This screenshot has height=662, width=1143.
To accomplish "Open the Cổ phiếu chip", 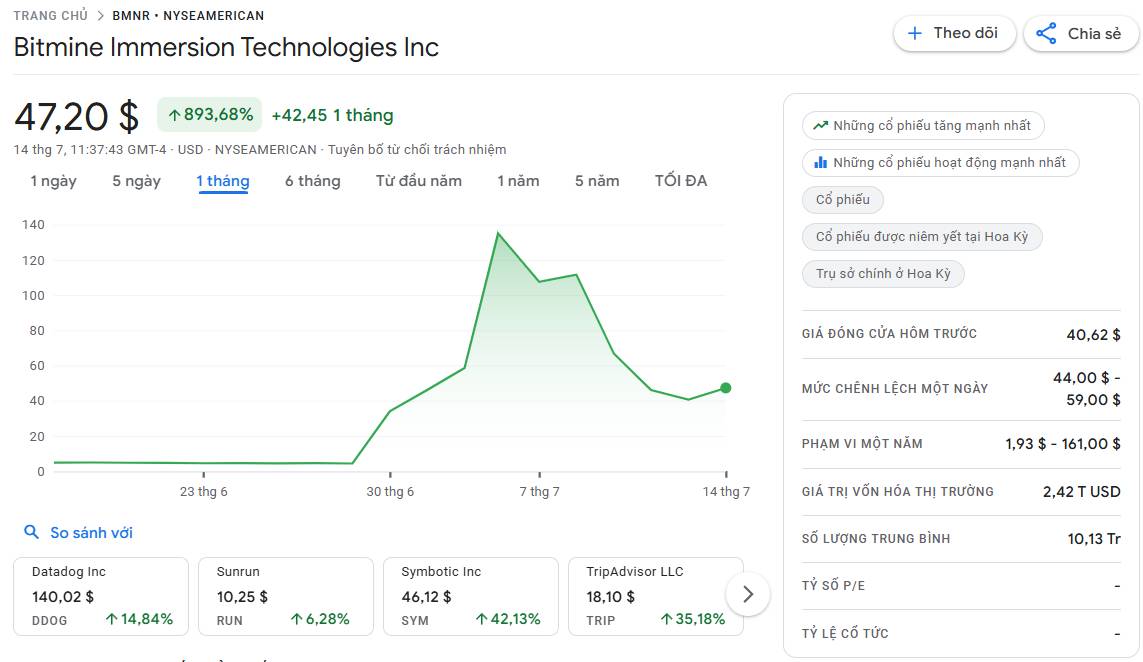I will (x=843, y=200).
